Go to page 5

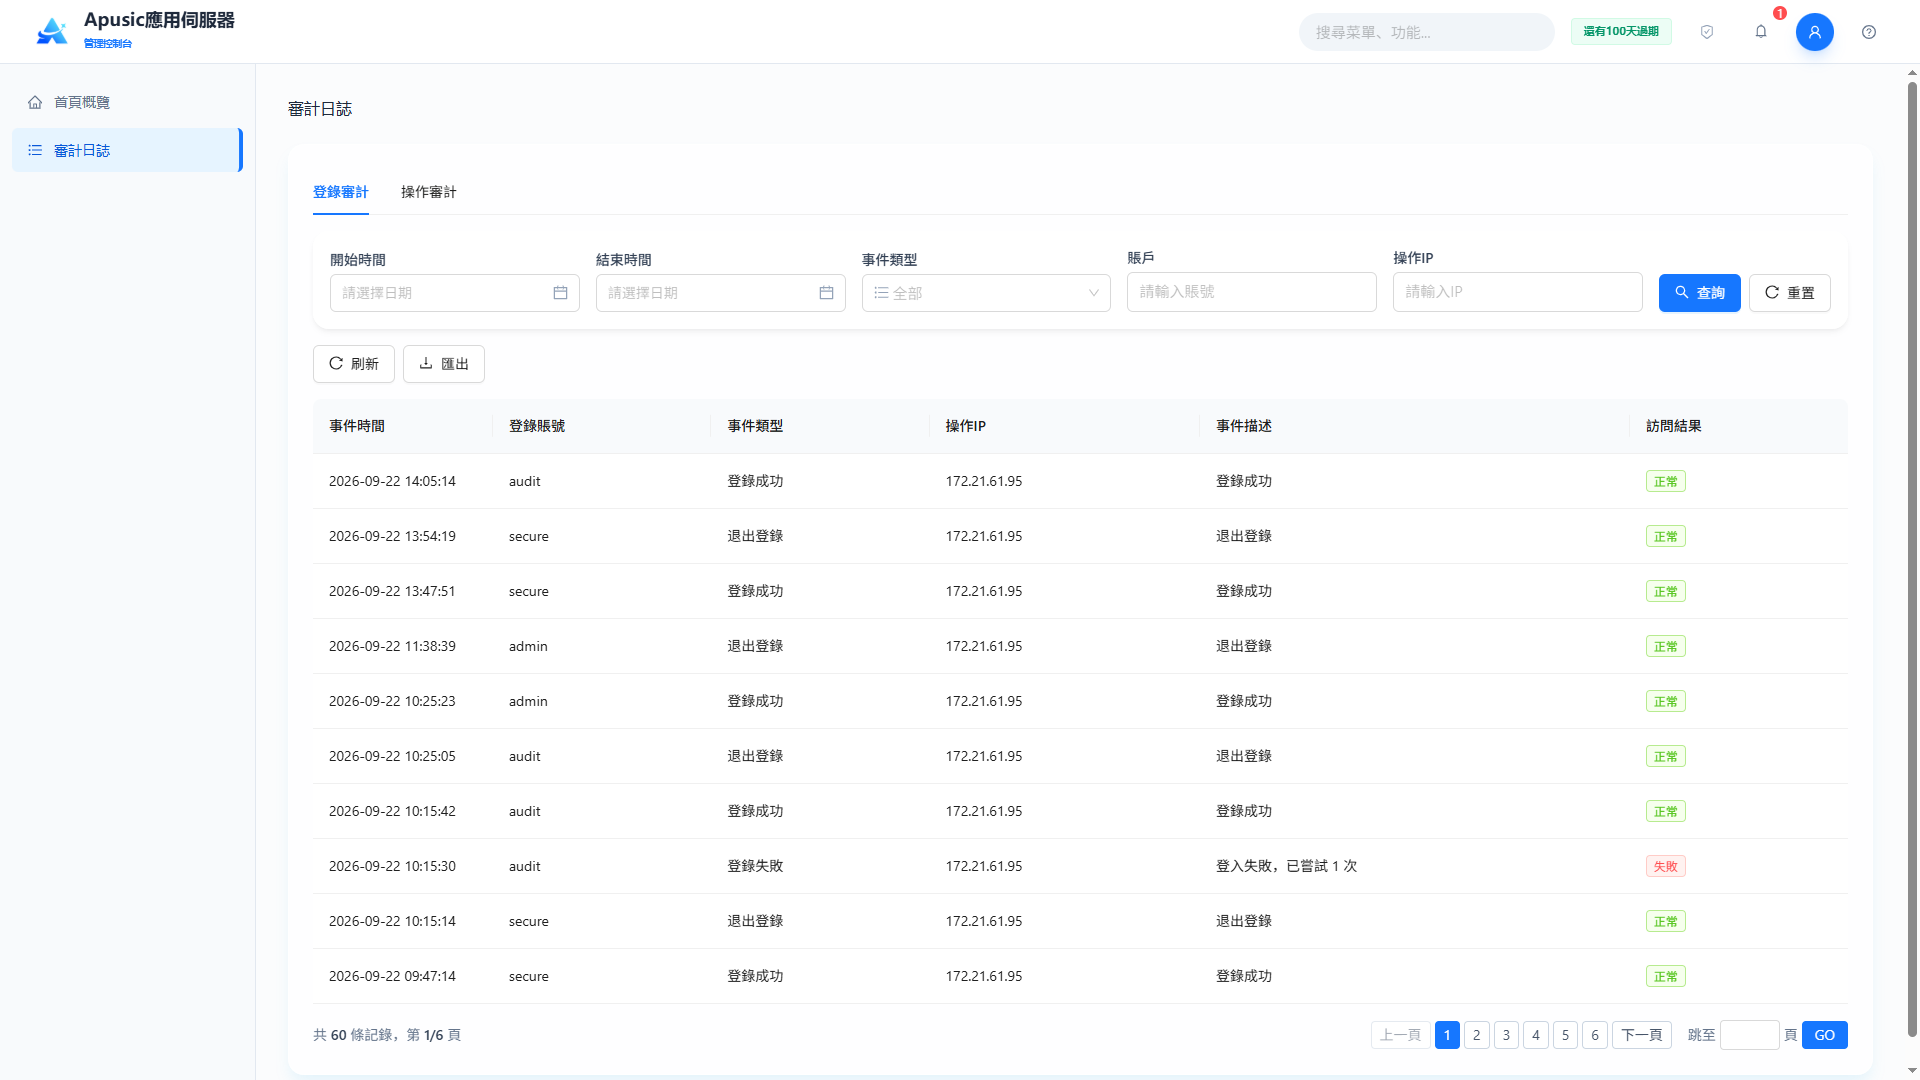tap(1565, 1035)
